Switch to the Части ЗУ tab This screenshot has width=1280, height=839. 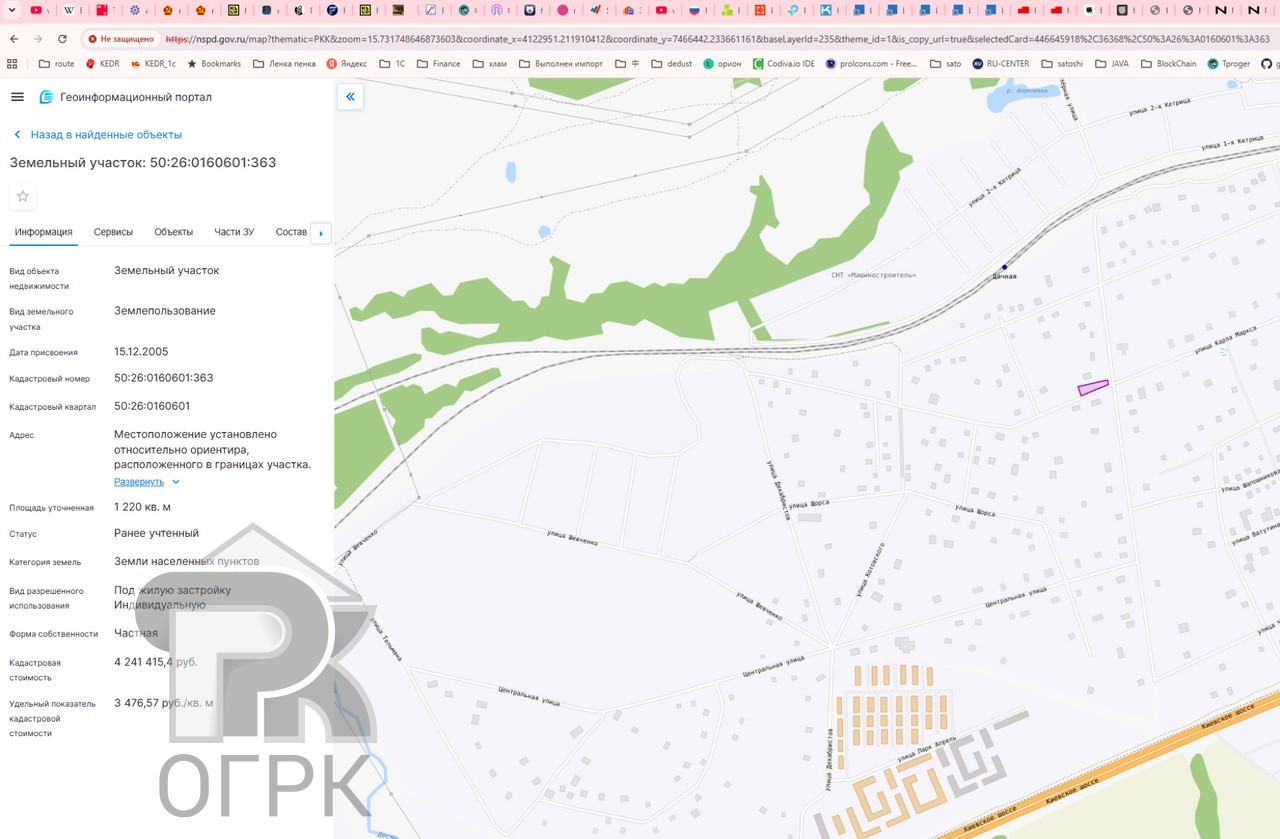click(234, 232)
